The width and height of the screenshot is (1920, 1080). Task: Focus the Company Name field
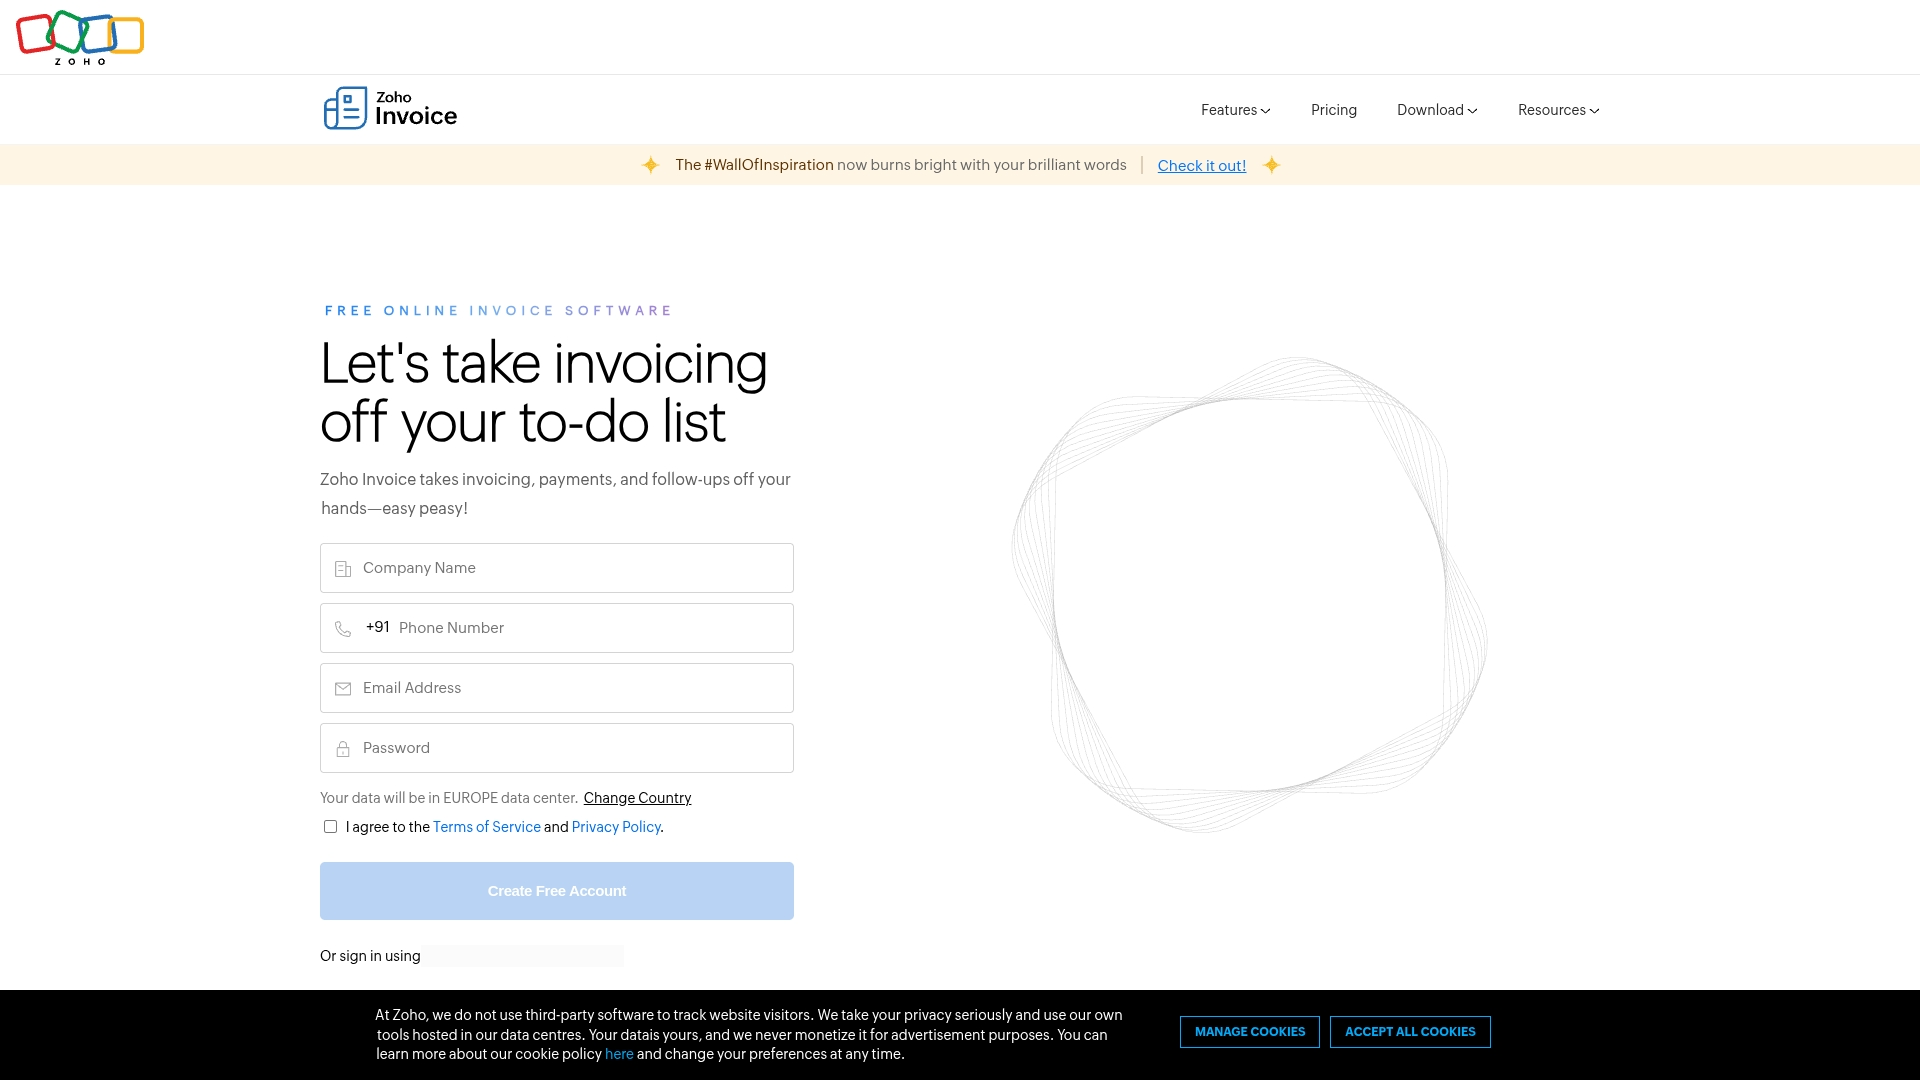(557, 568)
